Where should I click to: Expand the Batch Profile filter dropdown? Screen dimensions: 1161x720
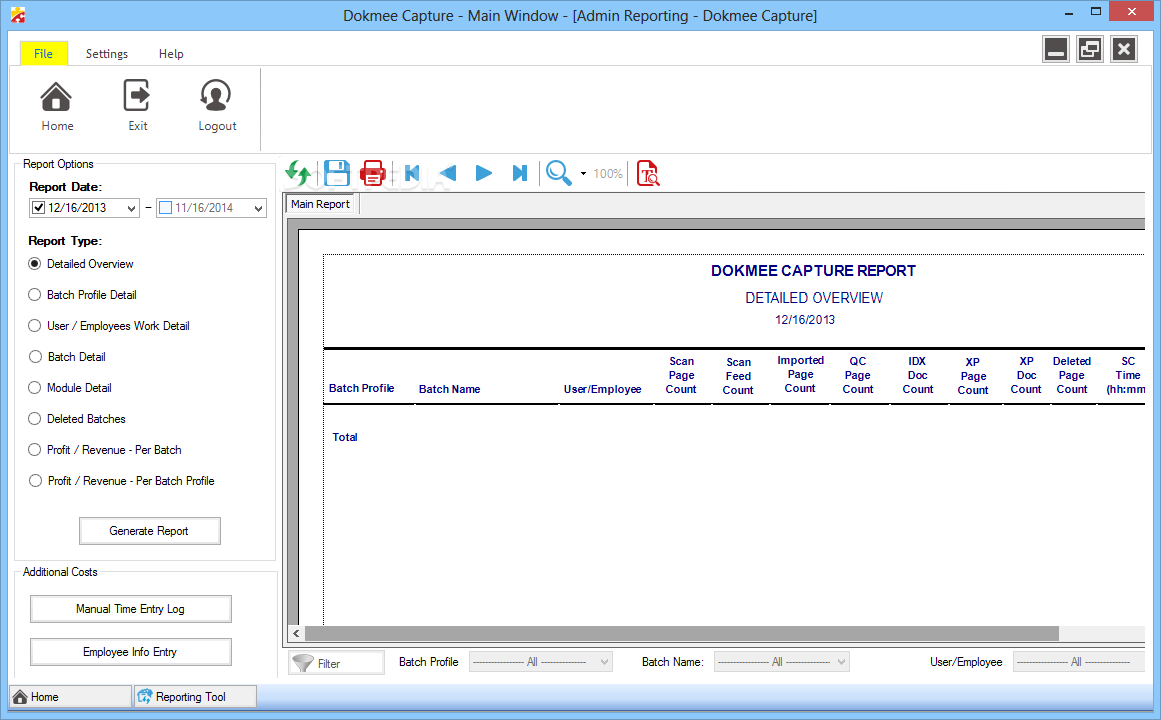605,662
